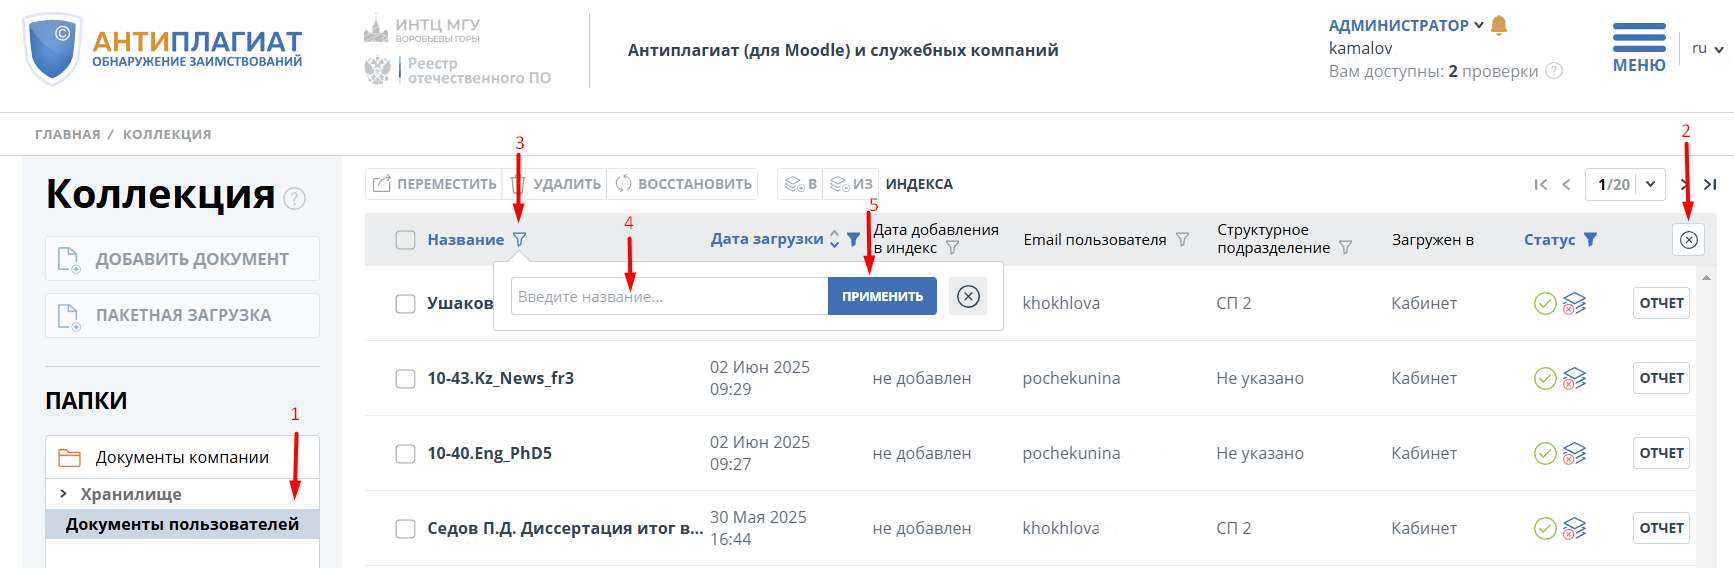Click the Введите название input field
Screen dimensions: 1734x568
[x=668, y=296]
